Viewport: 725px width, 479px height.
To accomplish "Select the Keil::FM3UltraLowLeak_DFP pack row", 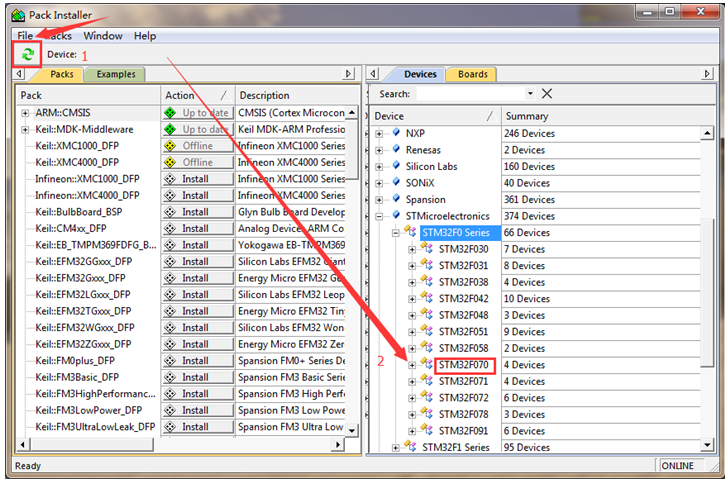I will pos(95,427).
